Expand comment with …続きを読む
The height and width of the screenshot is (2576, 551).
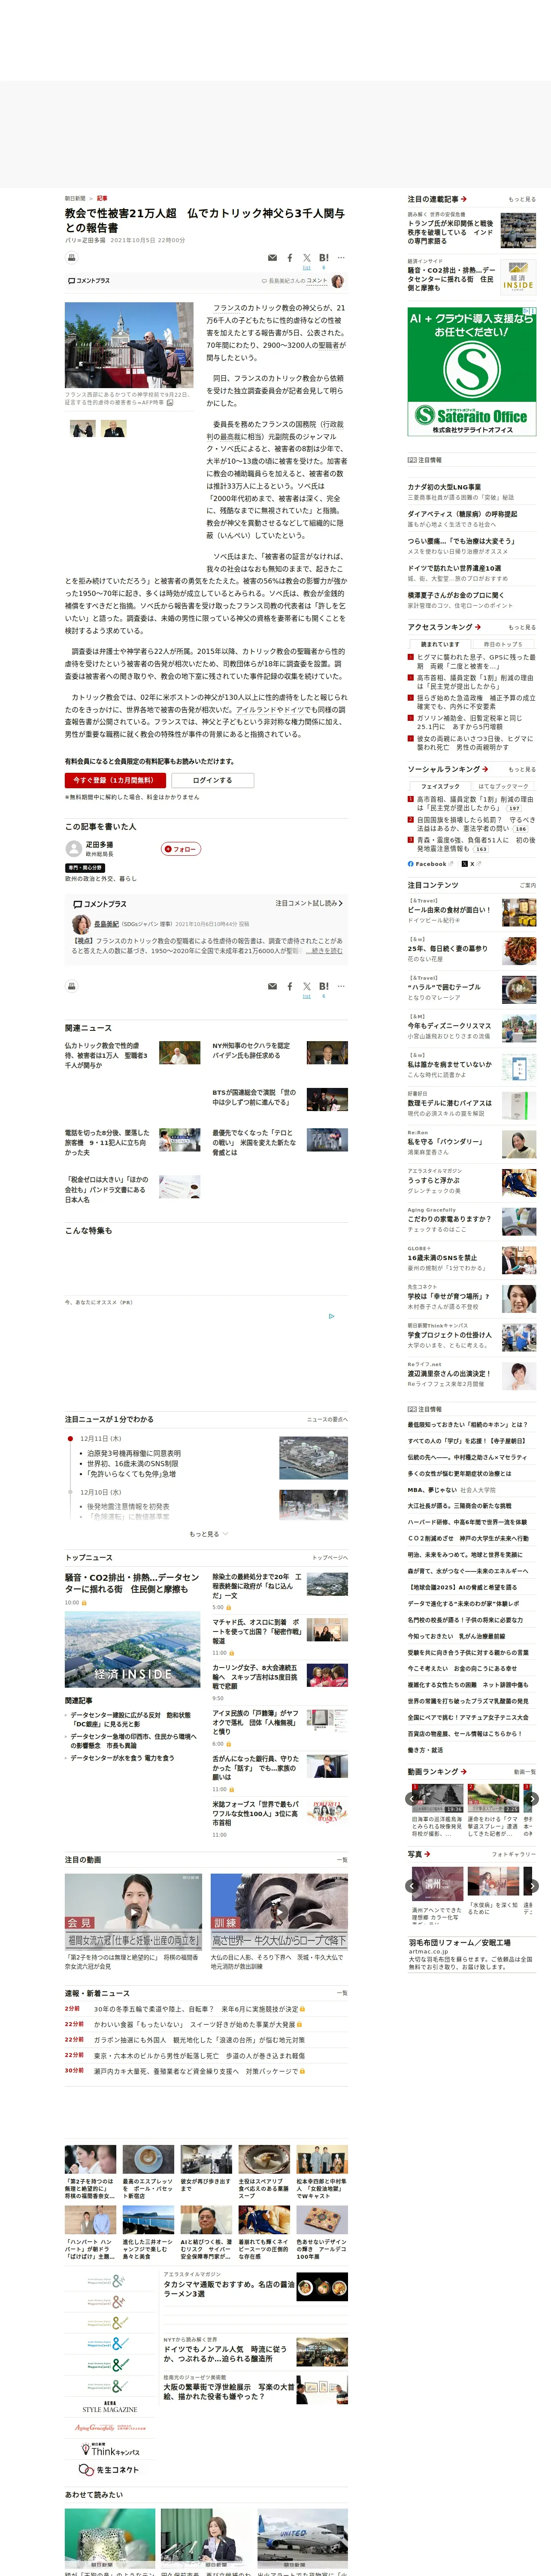[x=323, y=950]
